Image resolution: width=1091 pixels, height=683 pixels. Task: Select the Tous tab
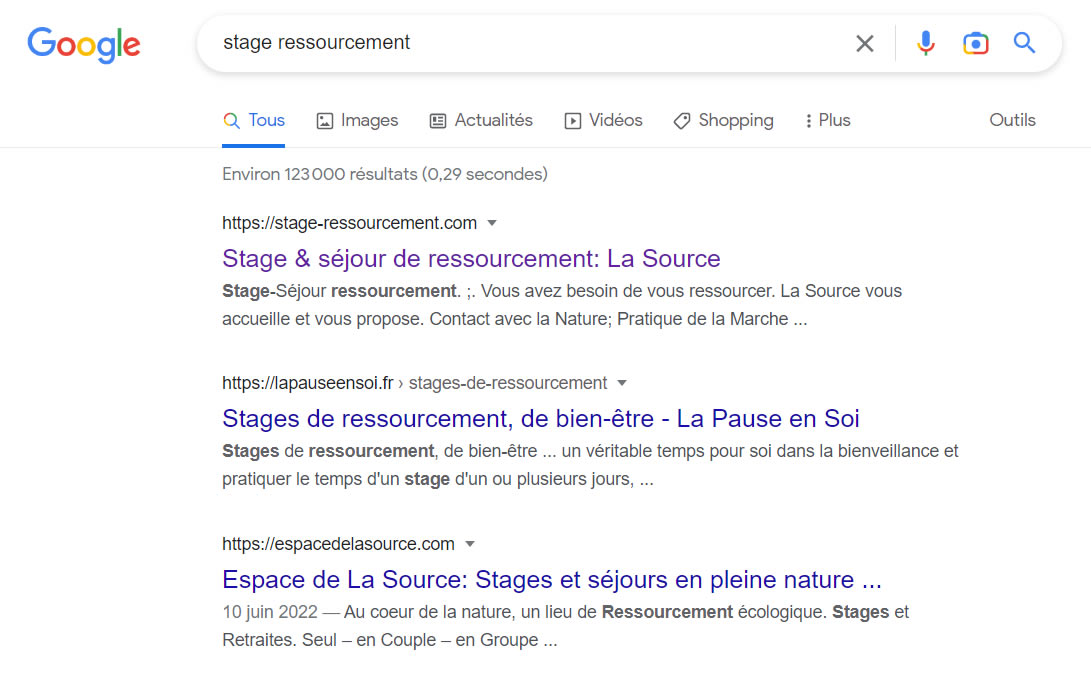tap(254, 121)
